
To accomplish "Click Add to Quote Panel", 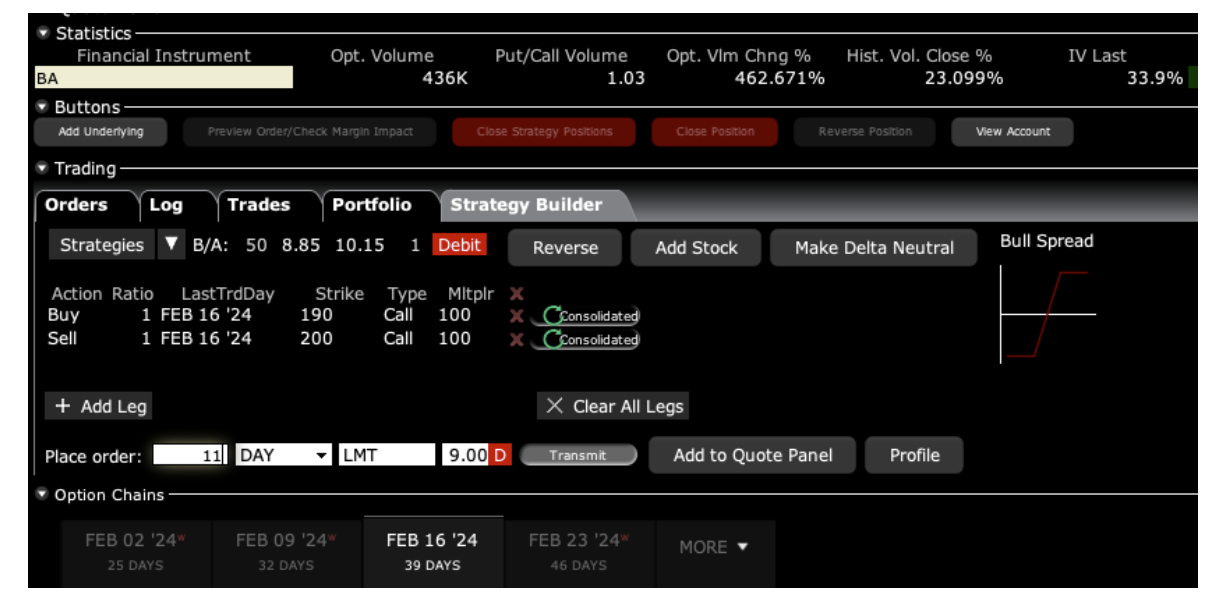I will (x=753, y=455).
